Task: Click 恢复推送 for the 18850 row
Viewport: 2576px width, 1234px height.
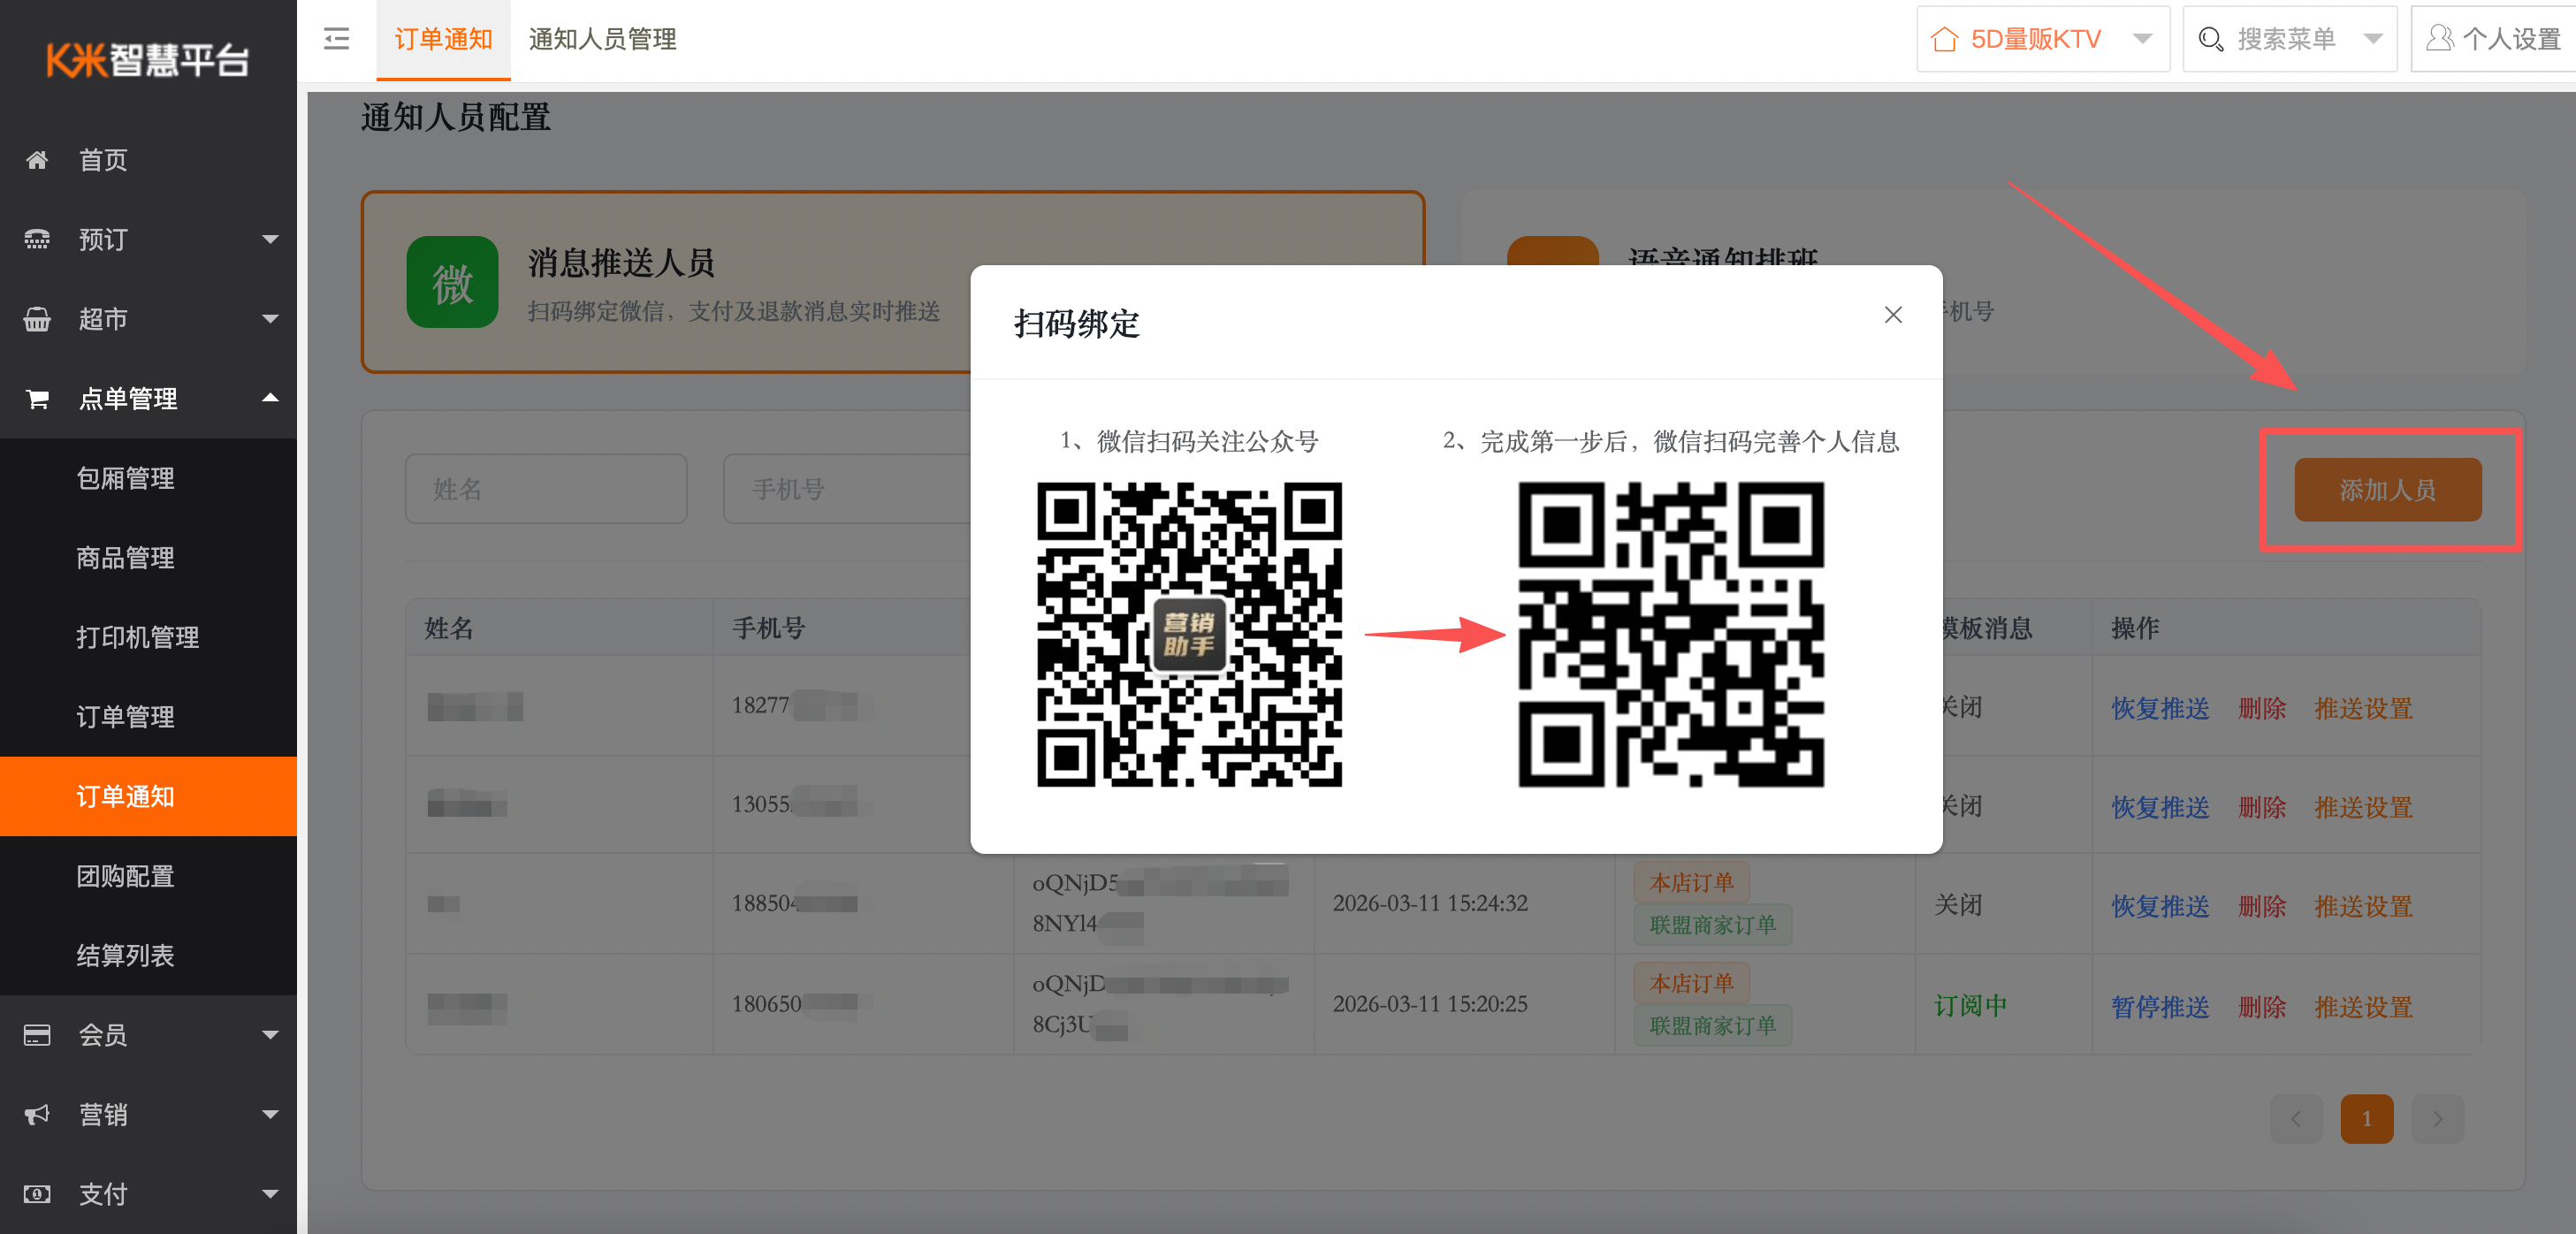Action: point(2160,906)
